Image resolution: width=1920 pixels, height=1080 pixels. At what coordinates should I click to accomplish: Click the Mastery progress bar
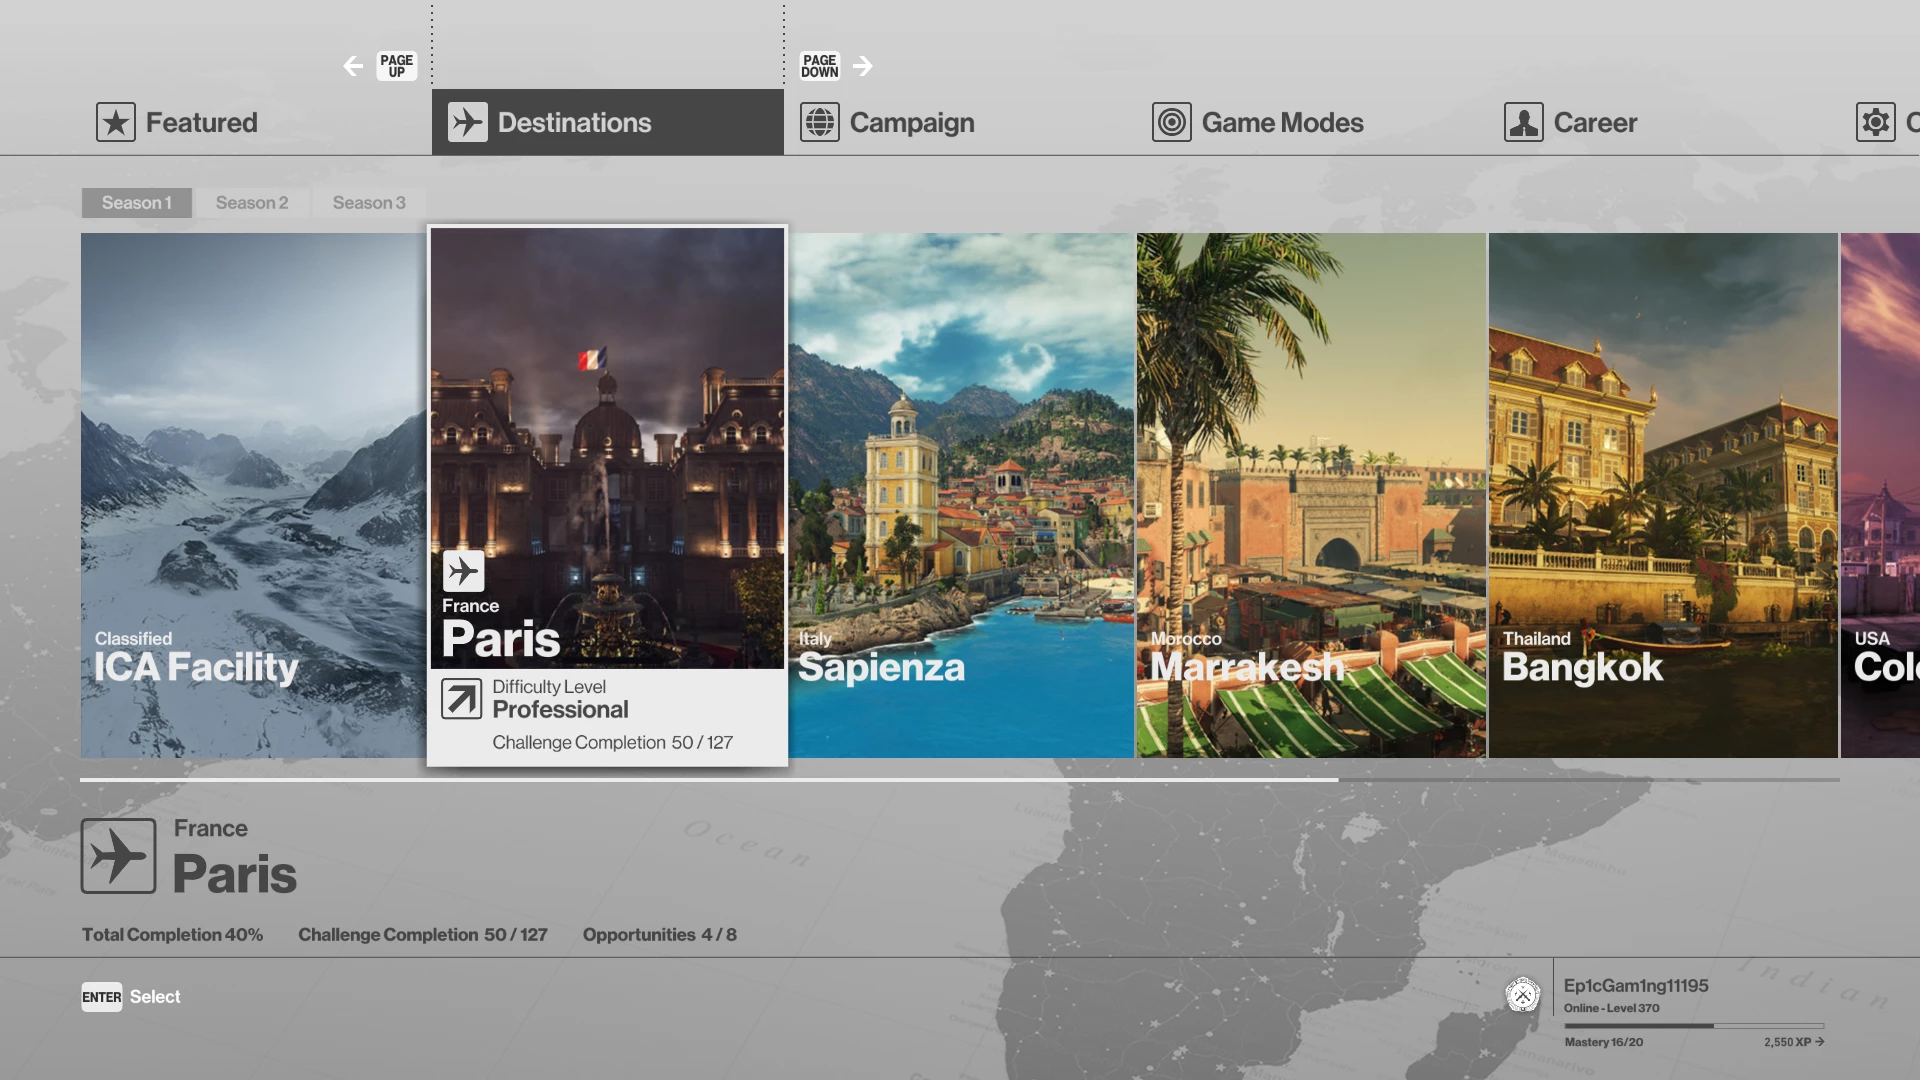click(x=1694, y=1026)
